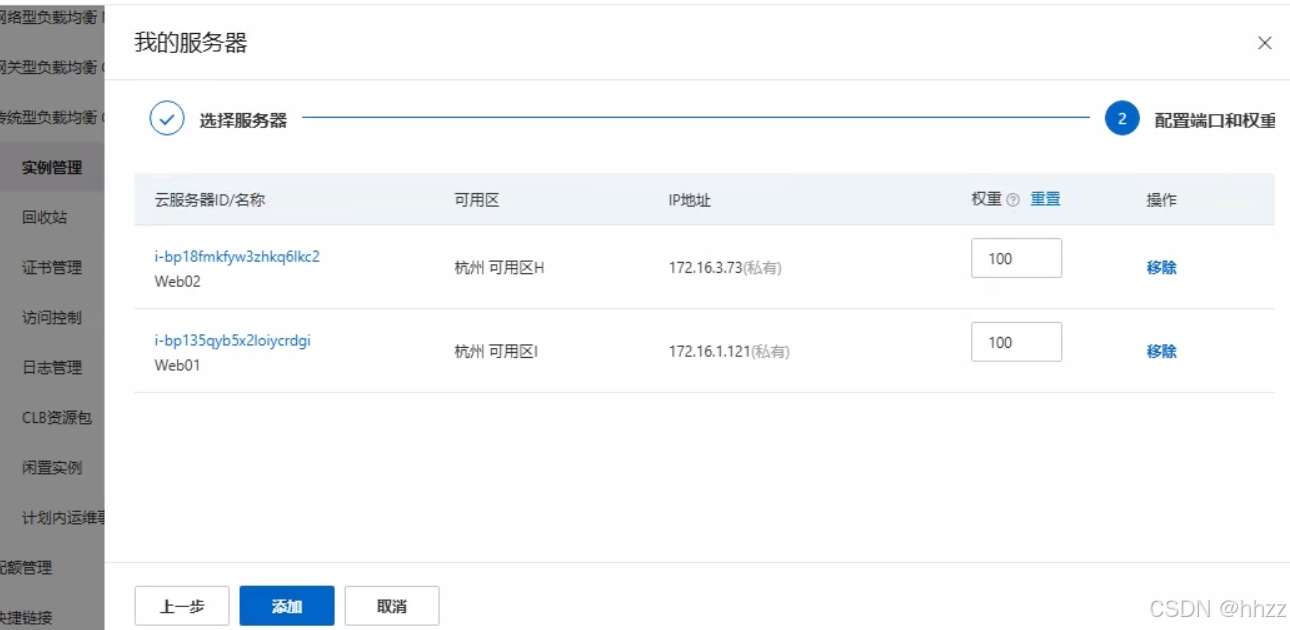
Task: Click the IP地址 column header
Action: (690, 199)
